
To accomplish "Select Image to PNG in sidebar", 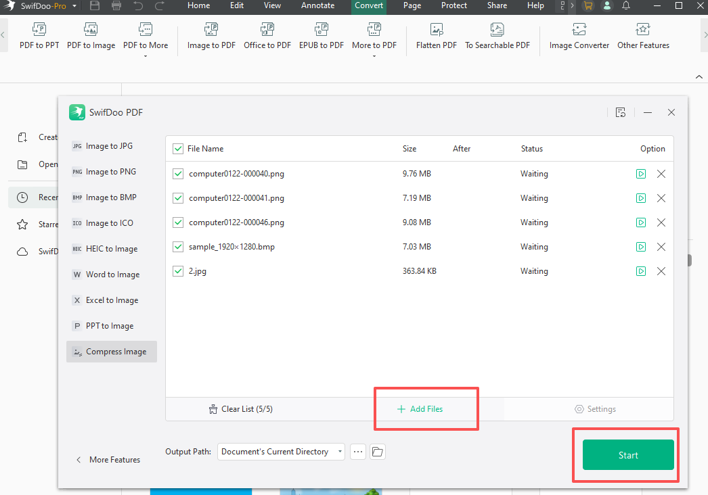I will [x=110, y=172].
